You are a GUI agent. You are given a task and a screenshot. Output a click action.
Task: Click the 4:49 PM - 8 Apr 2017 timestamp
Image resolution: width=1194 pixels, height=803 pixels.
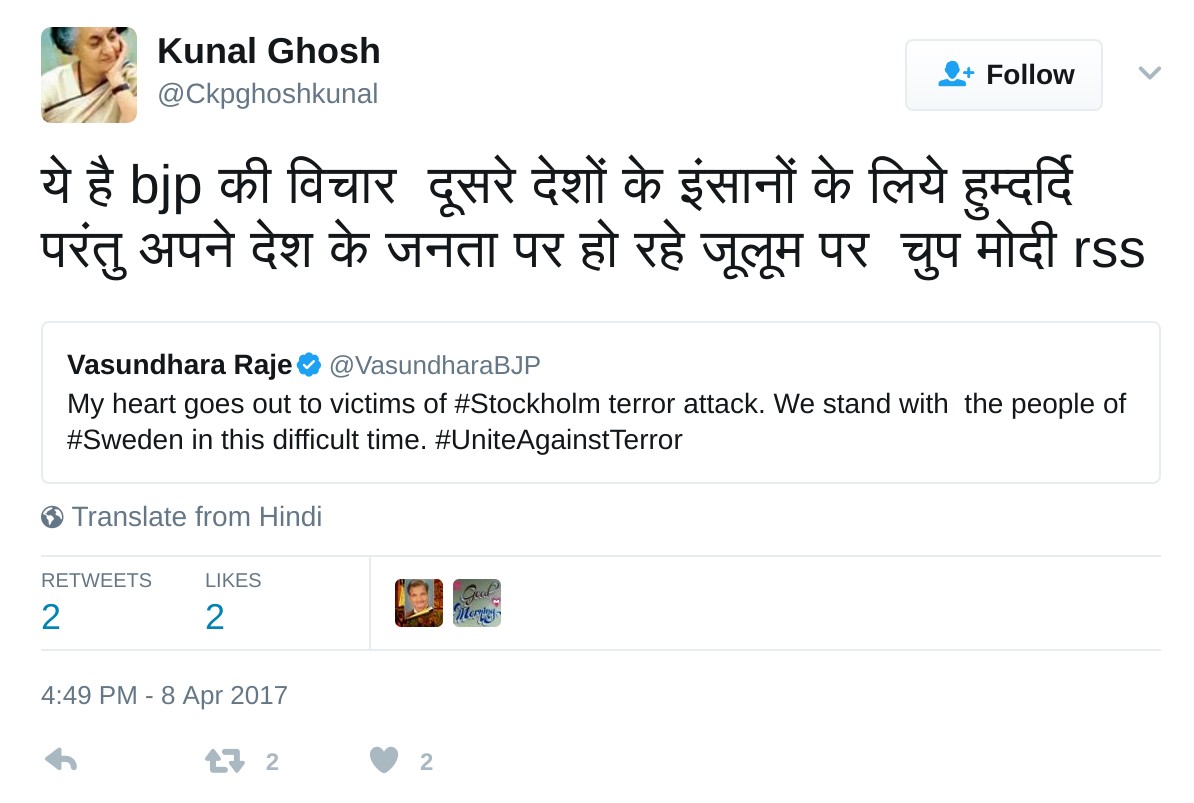point(164,695)
